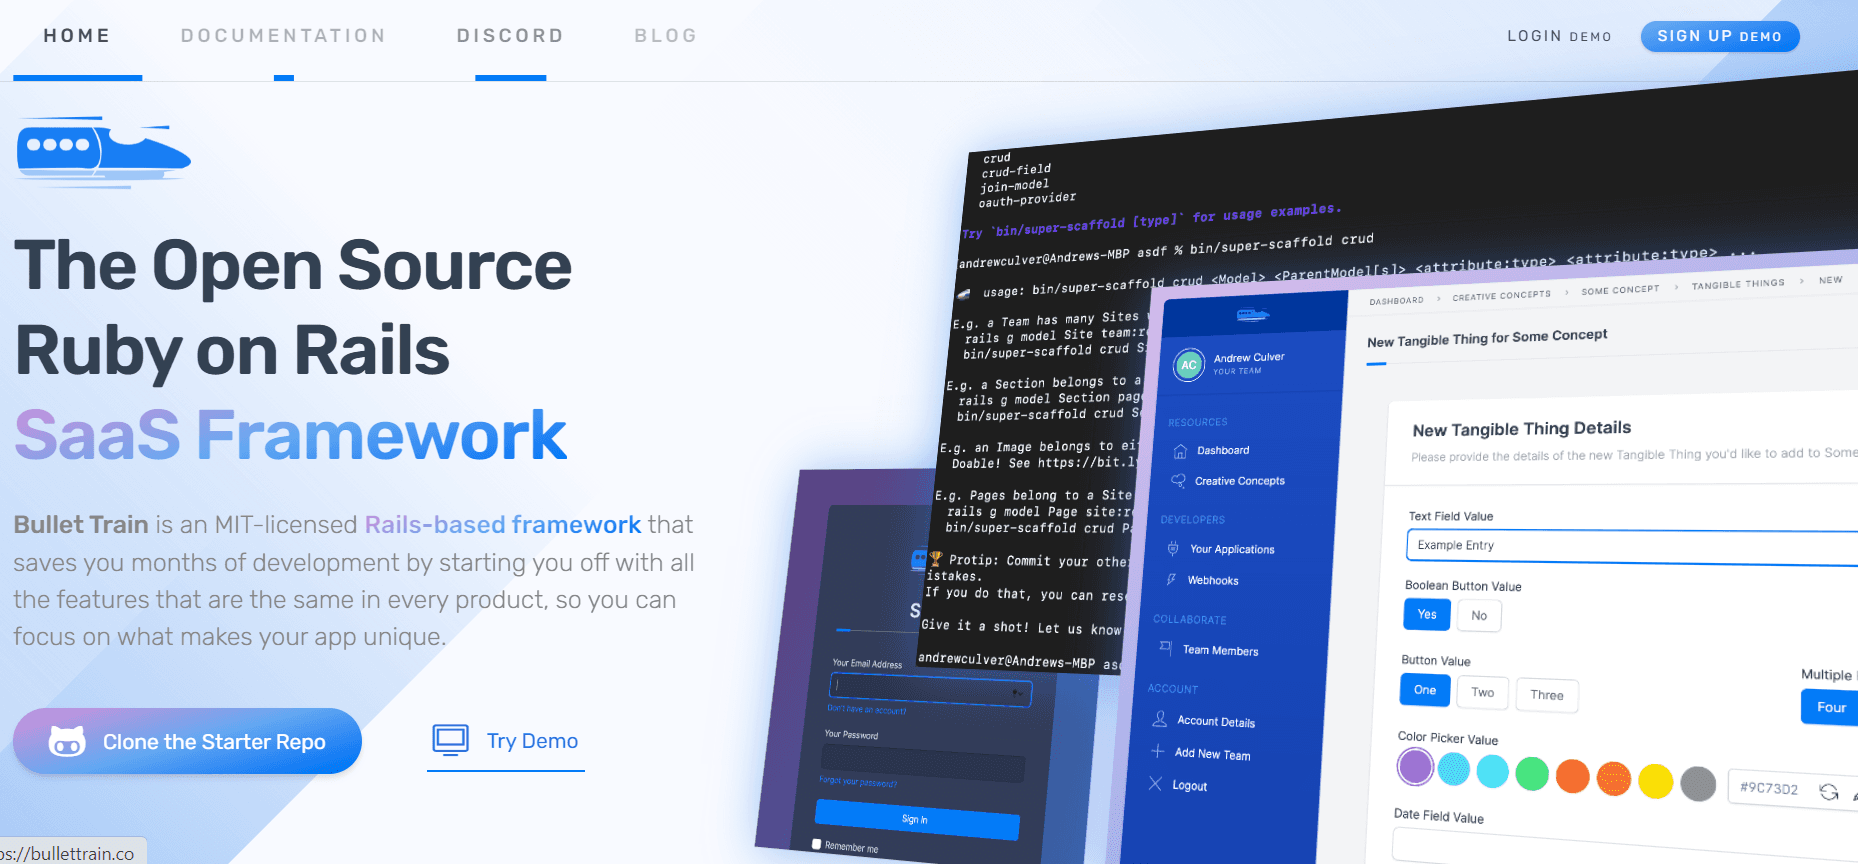Click the Account Details person icon
This screenshot has width=1858, height=864.
click(1160, 719)
